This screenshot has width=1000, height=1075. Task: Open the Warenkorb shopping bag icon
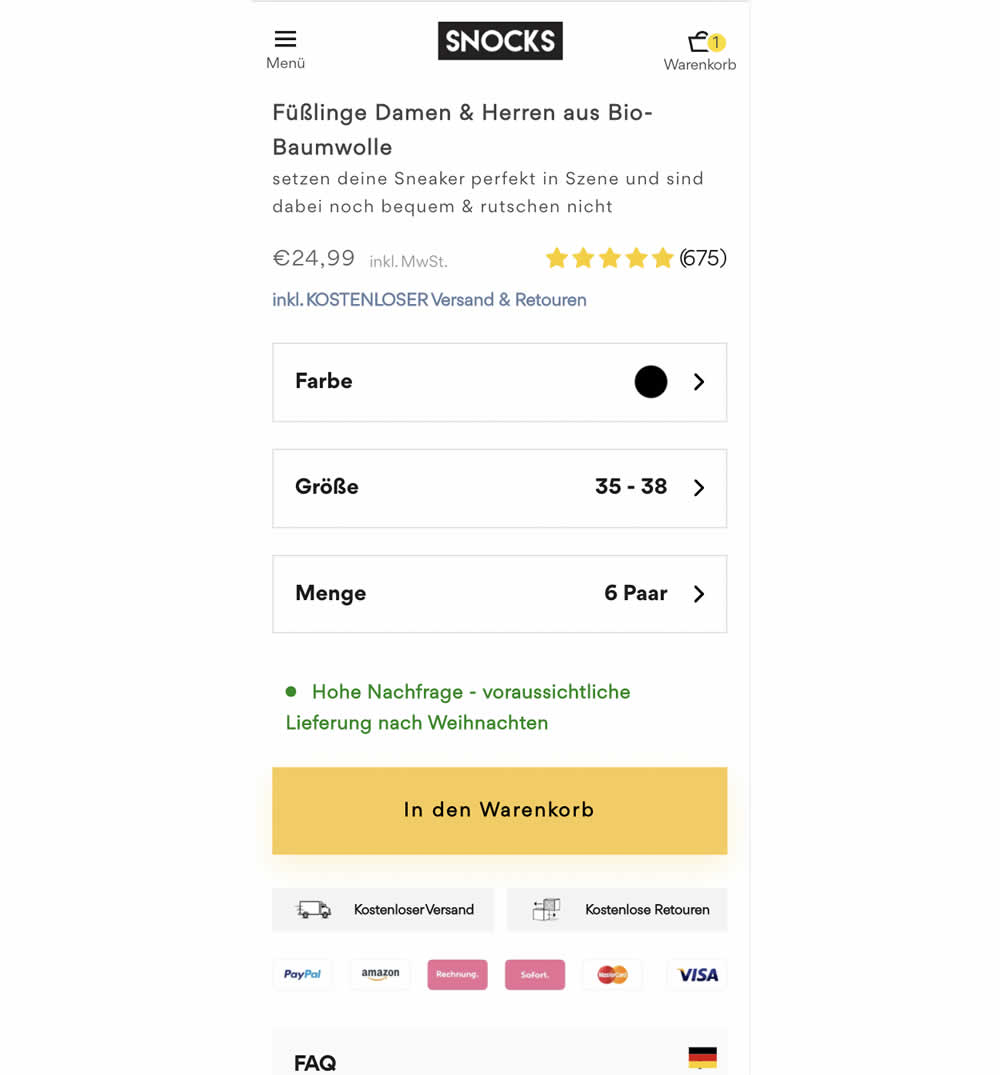[x=700, y=43]
